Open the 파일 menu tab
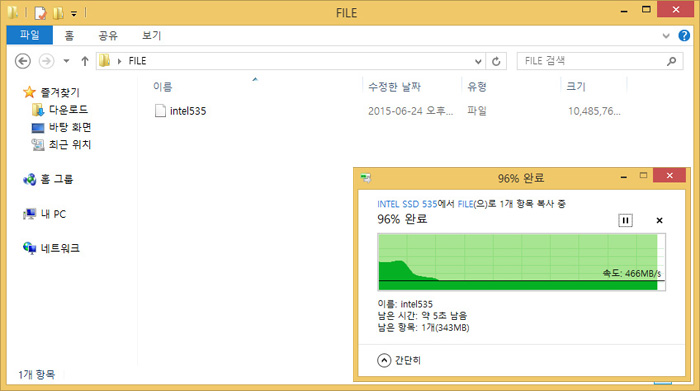 (x=30, y=35)
